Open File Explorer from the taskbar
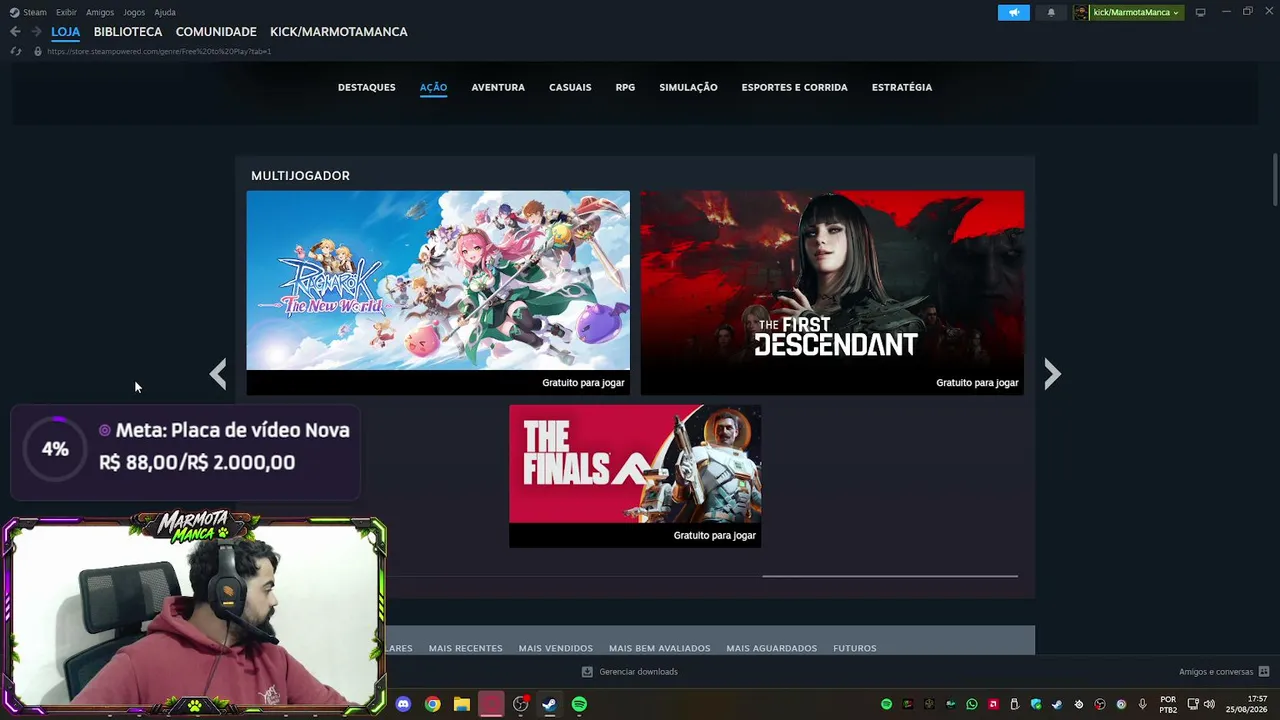The height and width of the screenshot is (720, 1280). (x=461, y=704)
